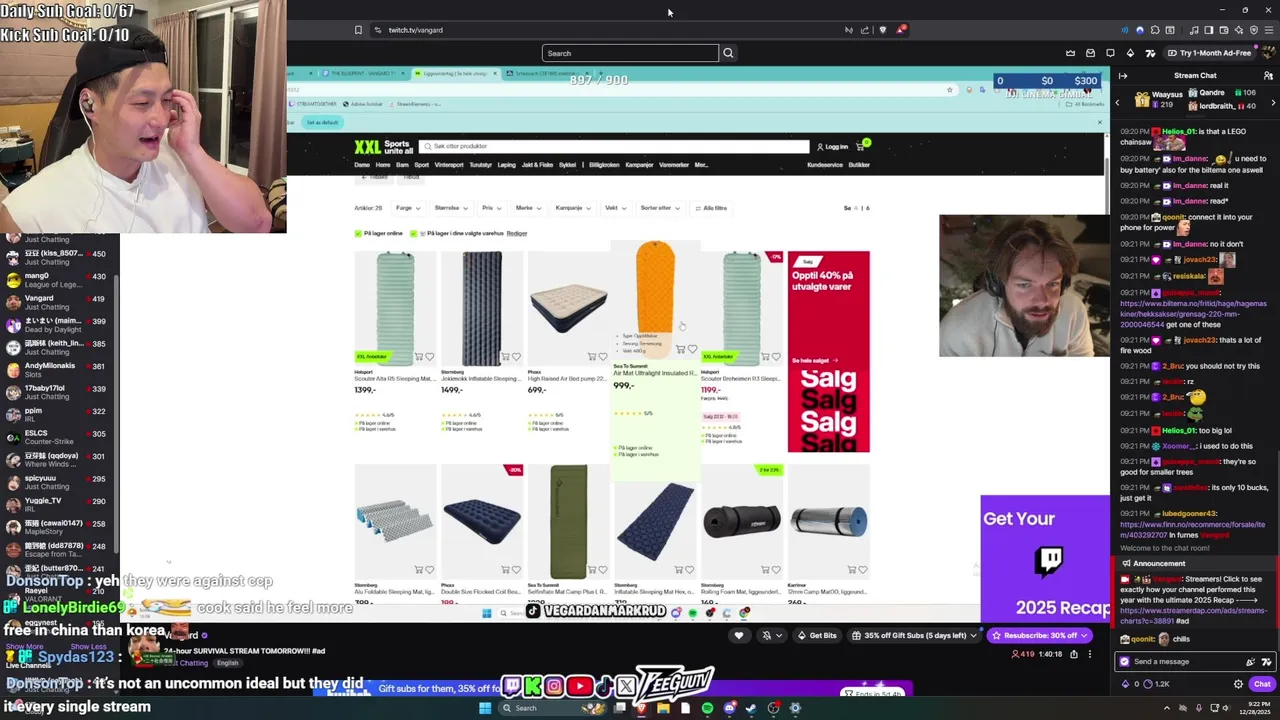Click user avatar in Twitch top bar
1280x720 pixels.
[1268, 53]
